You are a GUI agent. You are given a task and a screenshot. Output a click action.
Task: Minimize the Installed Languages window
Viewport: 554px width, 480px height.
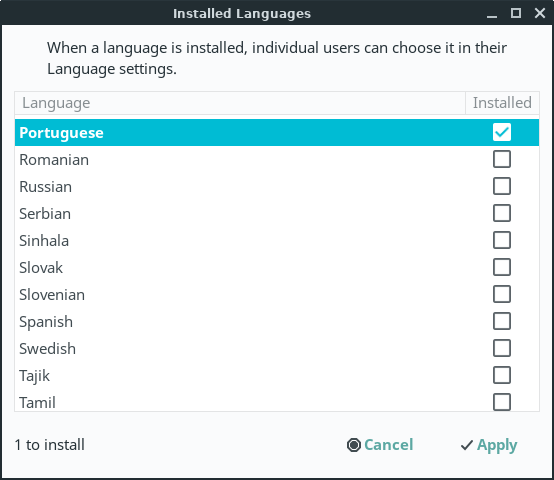[492, 14]
